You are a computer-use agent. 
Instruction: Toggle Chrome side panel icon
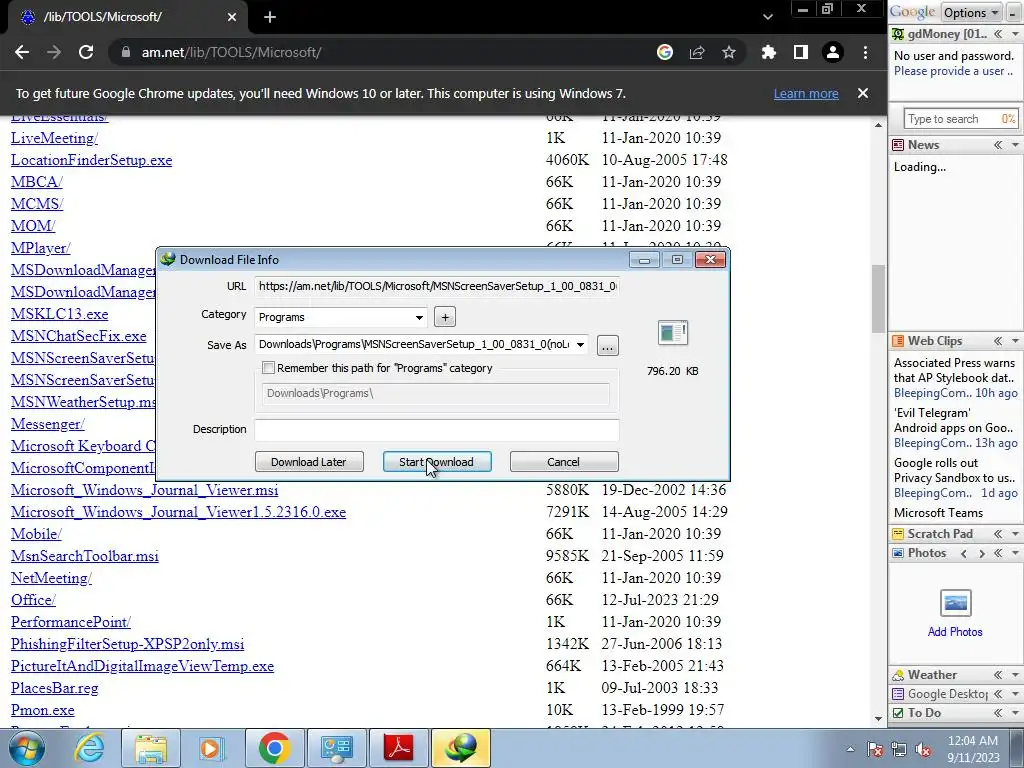click(801, 52)
